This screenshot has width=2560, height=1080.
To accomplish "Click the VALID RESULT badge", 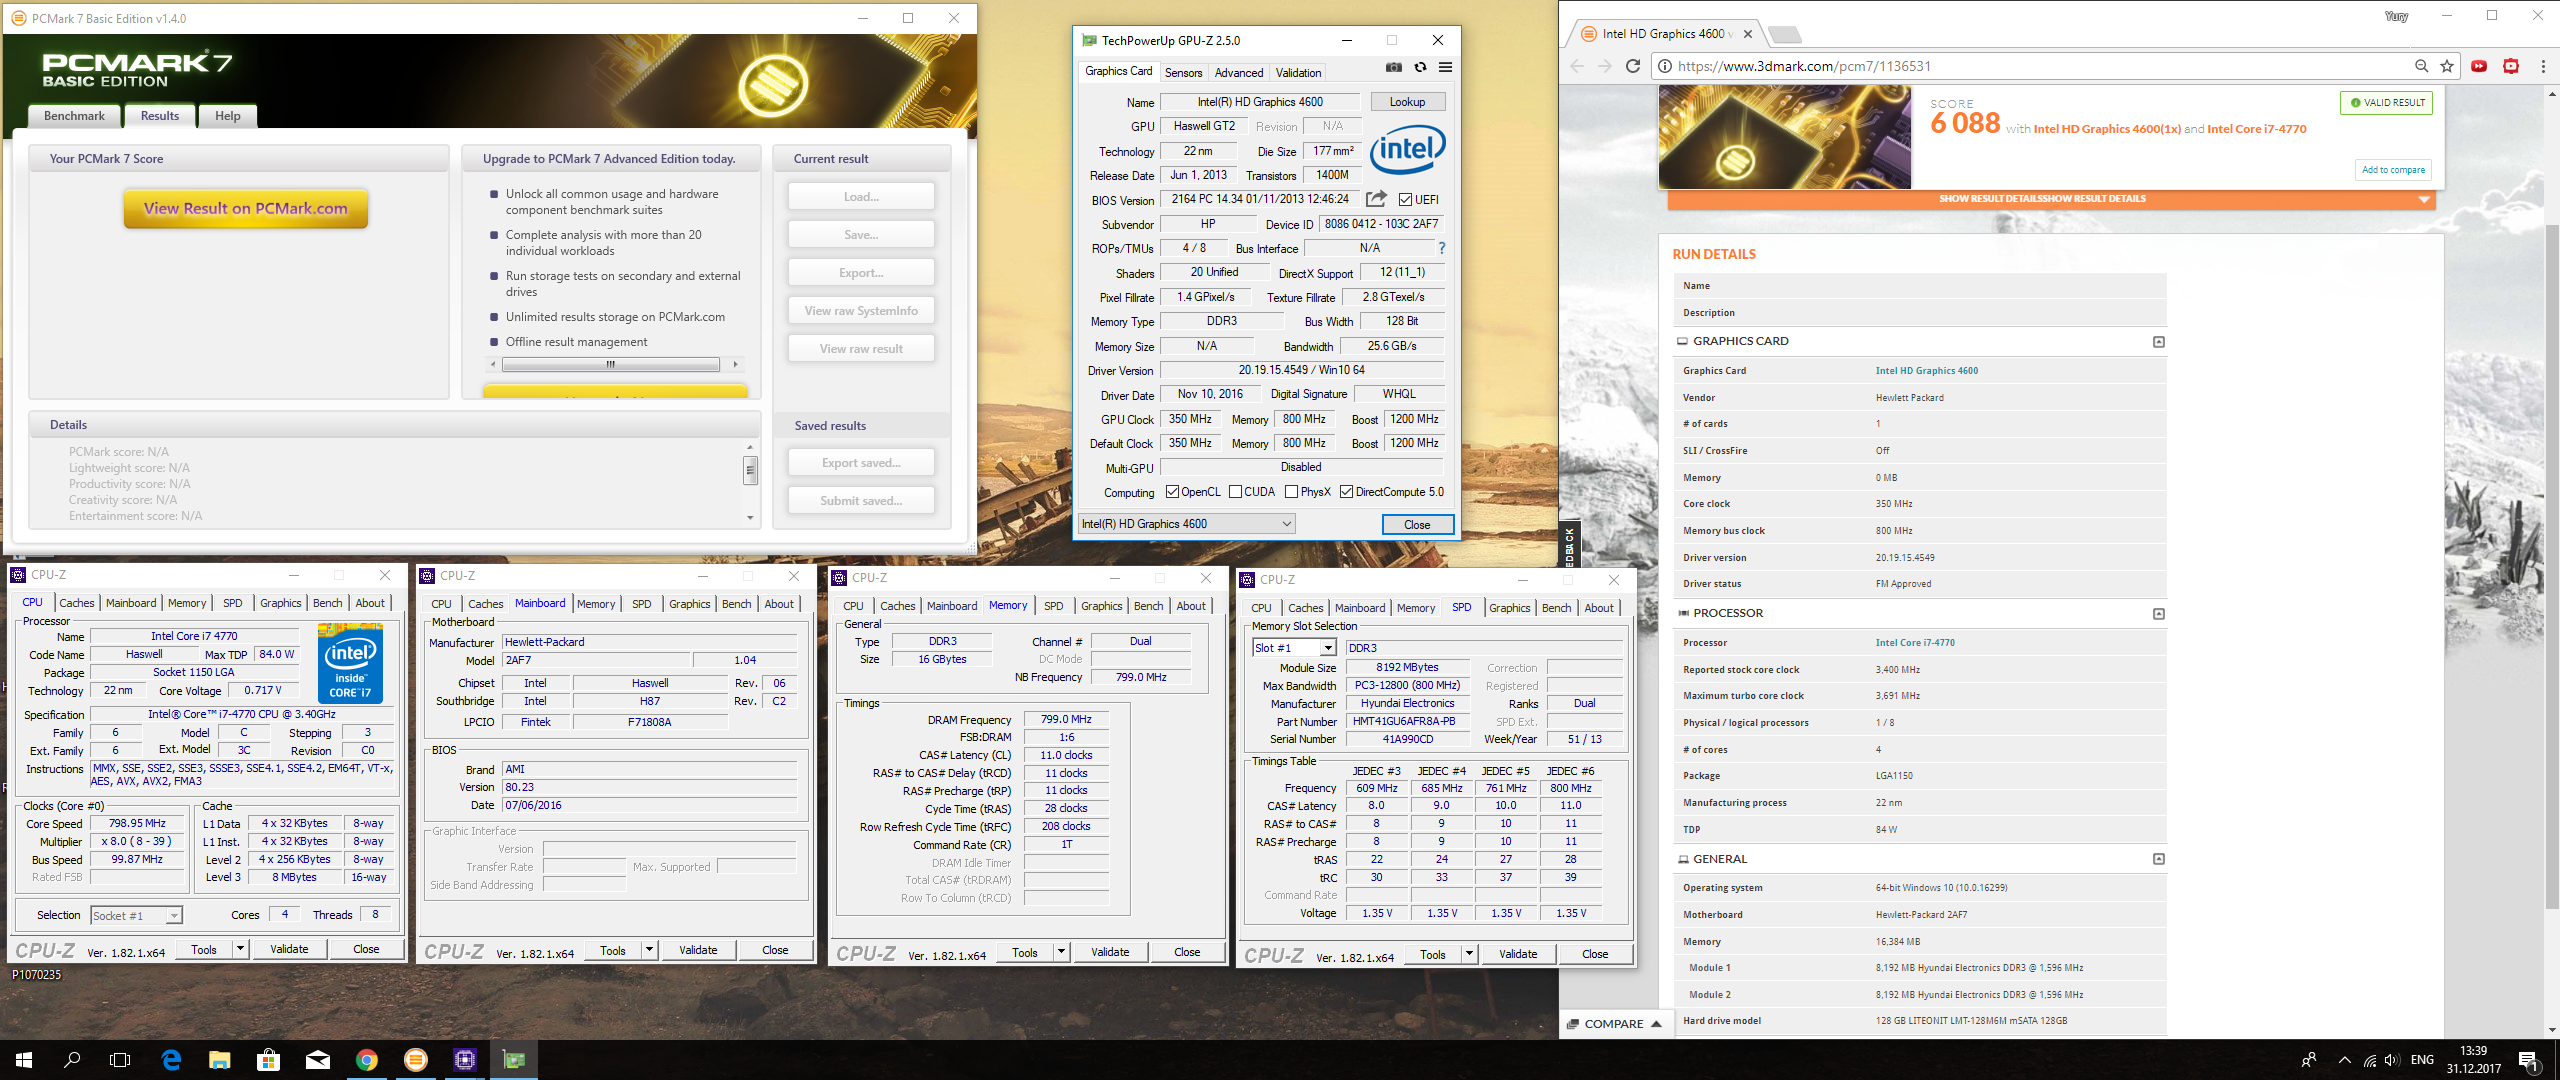I will 2387,103.
